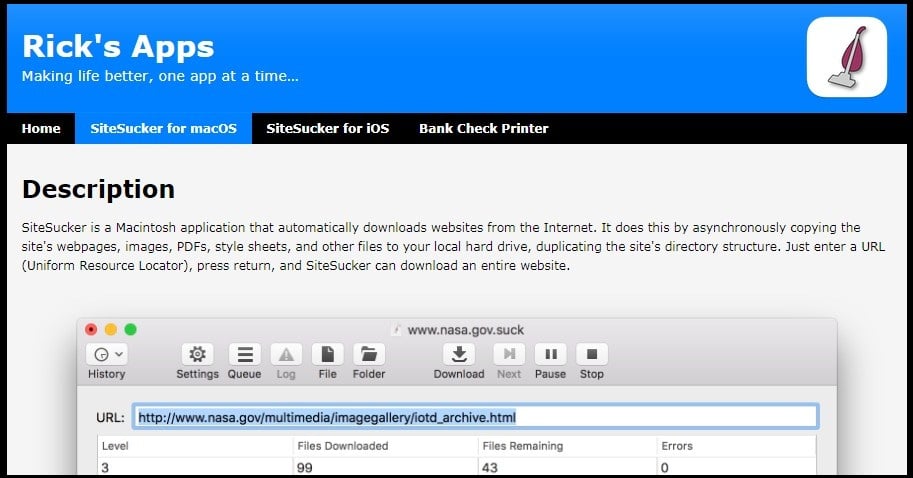Screen dimensions: 913x478
Task: Open Settings gear in SiteSucker toolbar
Action: point(197,354)
